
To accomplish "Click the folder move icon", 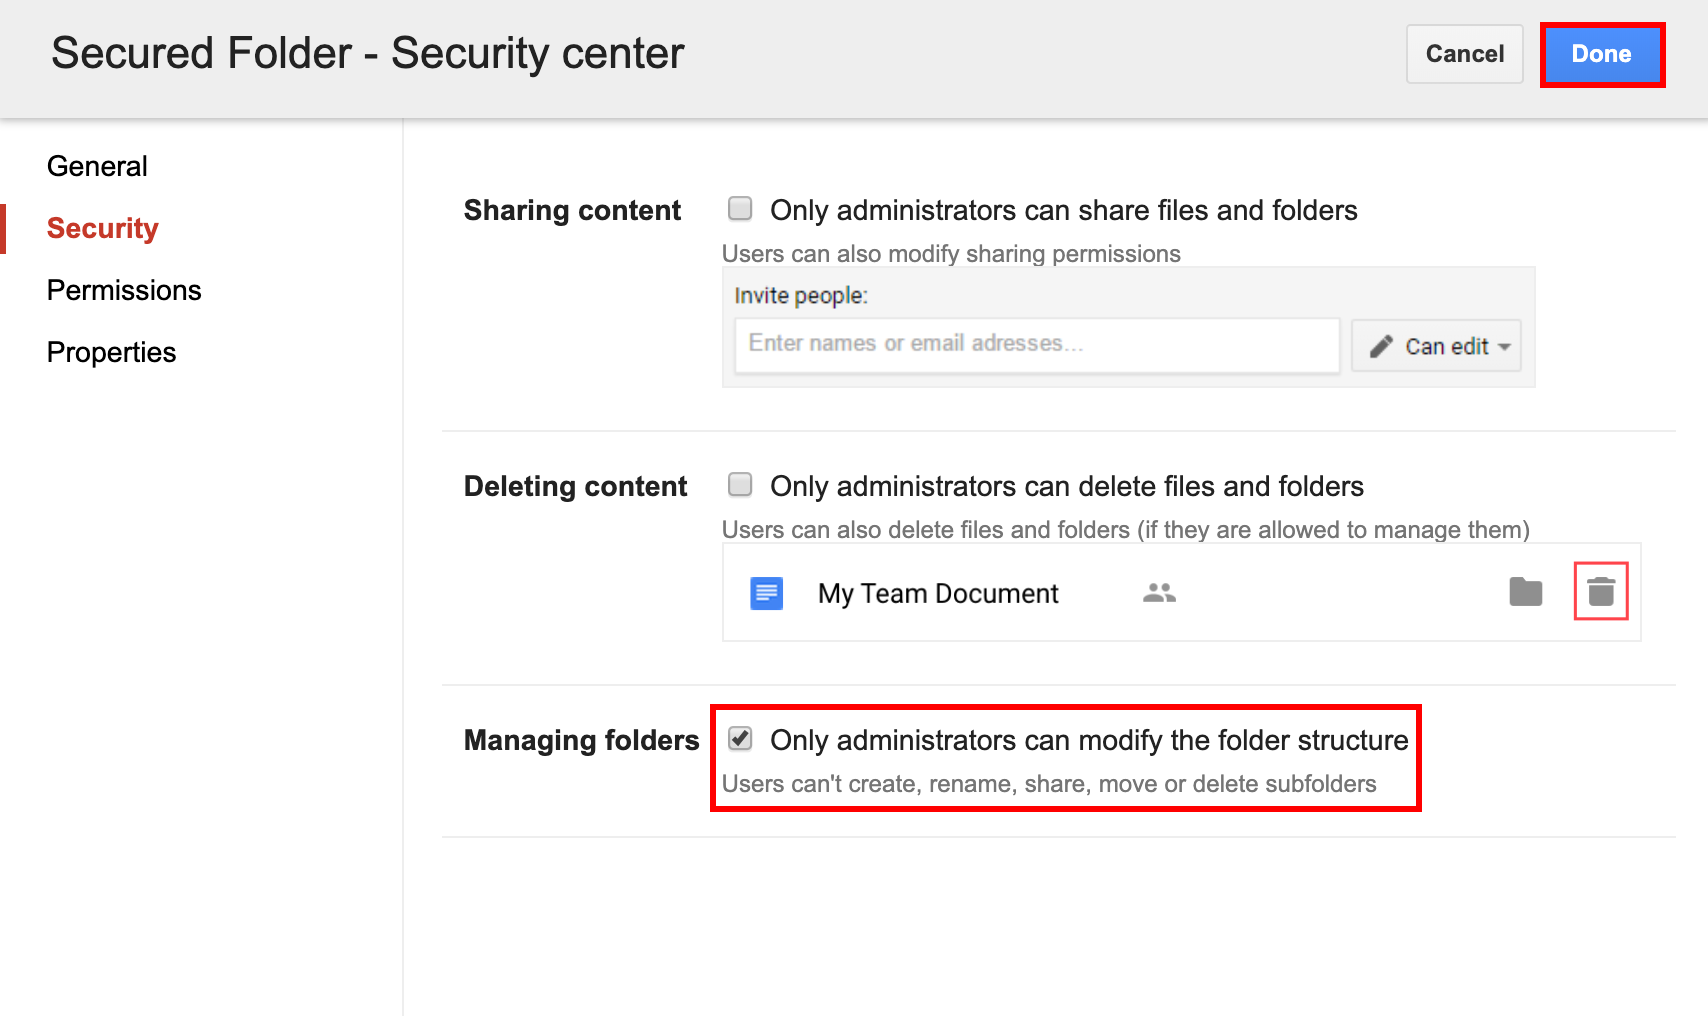I will (x=1526, y=592).
